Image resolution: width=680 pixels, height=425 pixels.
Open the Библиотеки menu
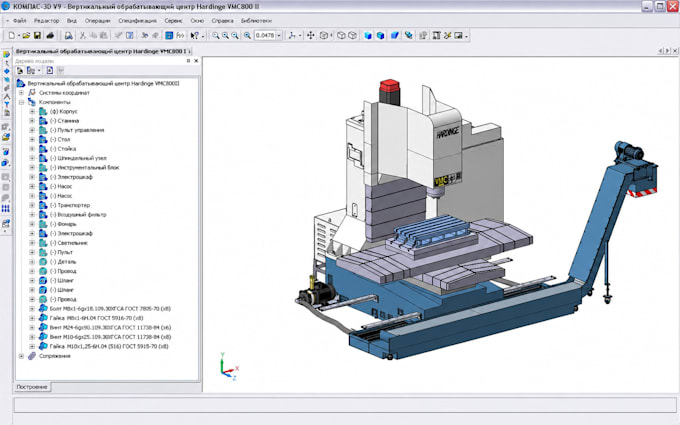point(256,20)
